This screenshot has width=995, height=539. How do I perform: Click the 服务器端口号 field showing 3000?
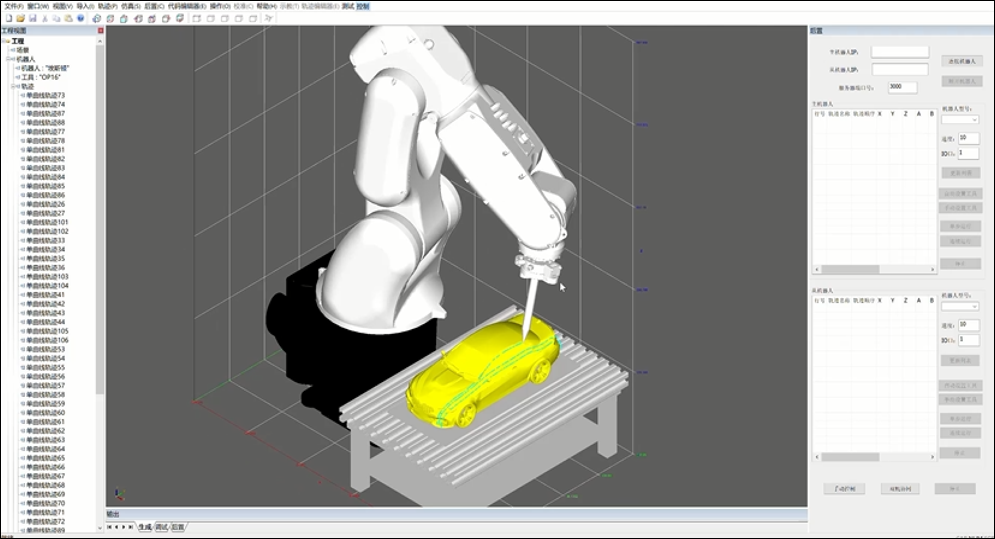point(901,87)
